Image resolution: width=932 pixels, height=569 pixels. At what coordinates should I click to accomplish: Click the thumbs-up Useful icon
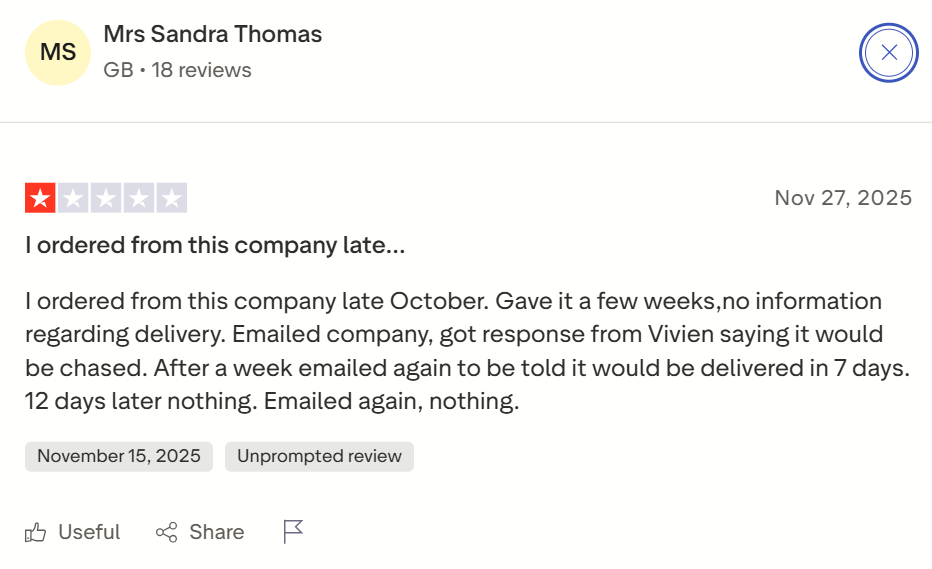coord(36,532)
